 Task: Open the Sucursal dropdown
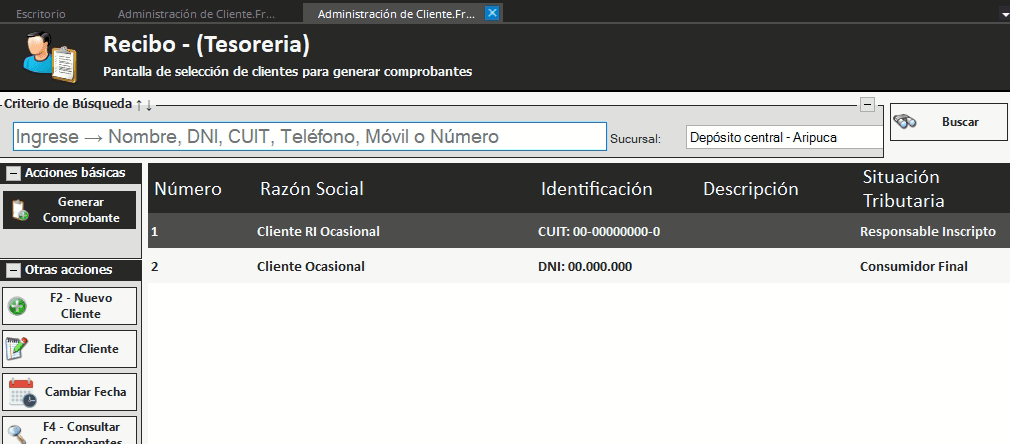(x=783, y=137)
